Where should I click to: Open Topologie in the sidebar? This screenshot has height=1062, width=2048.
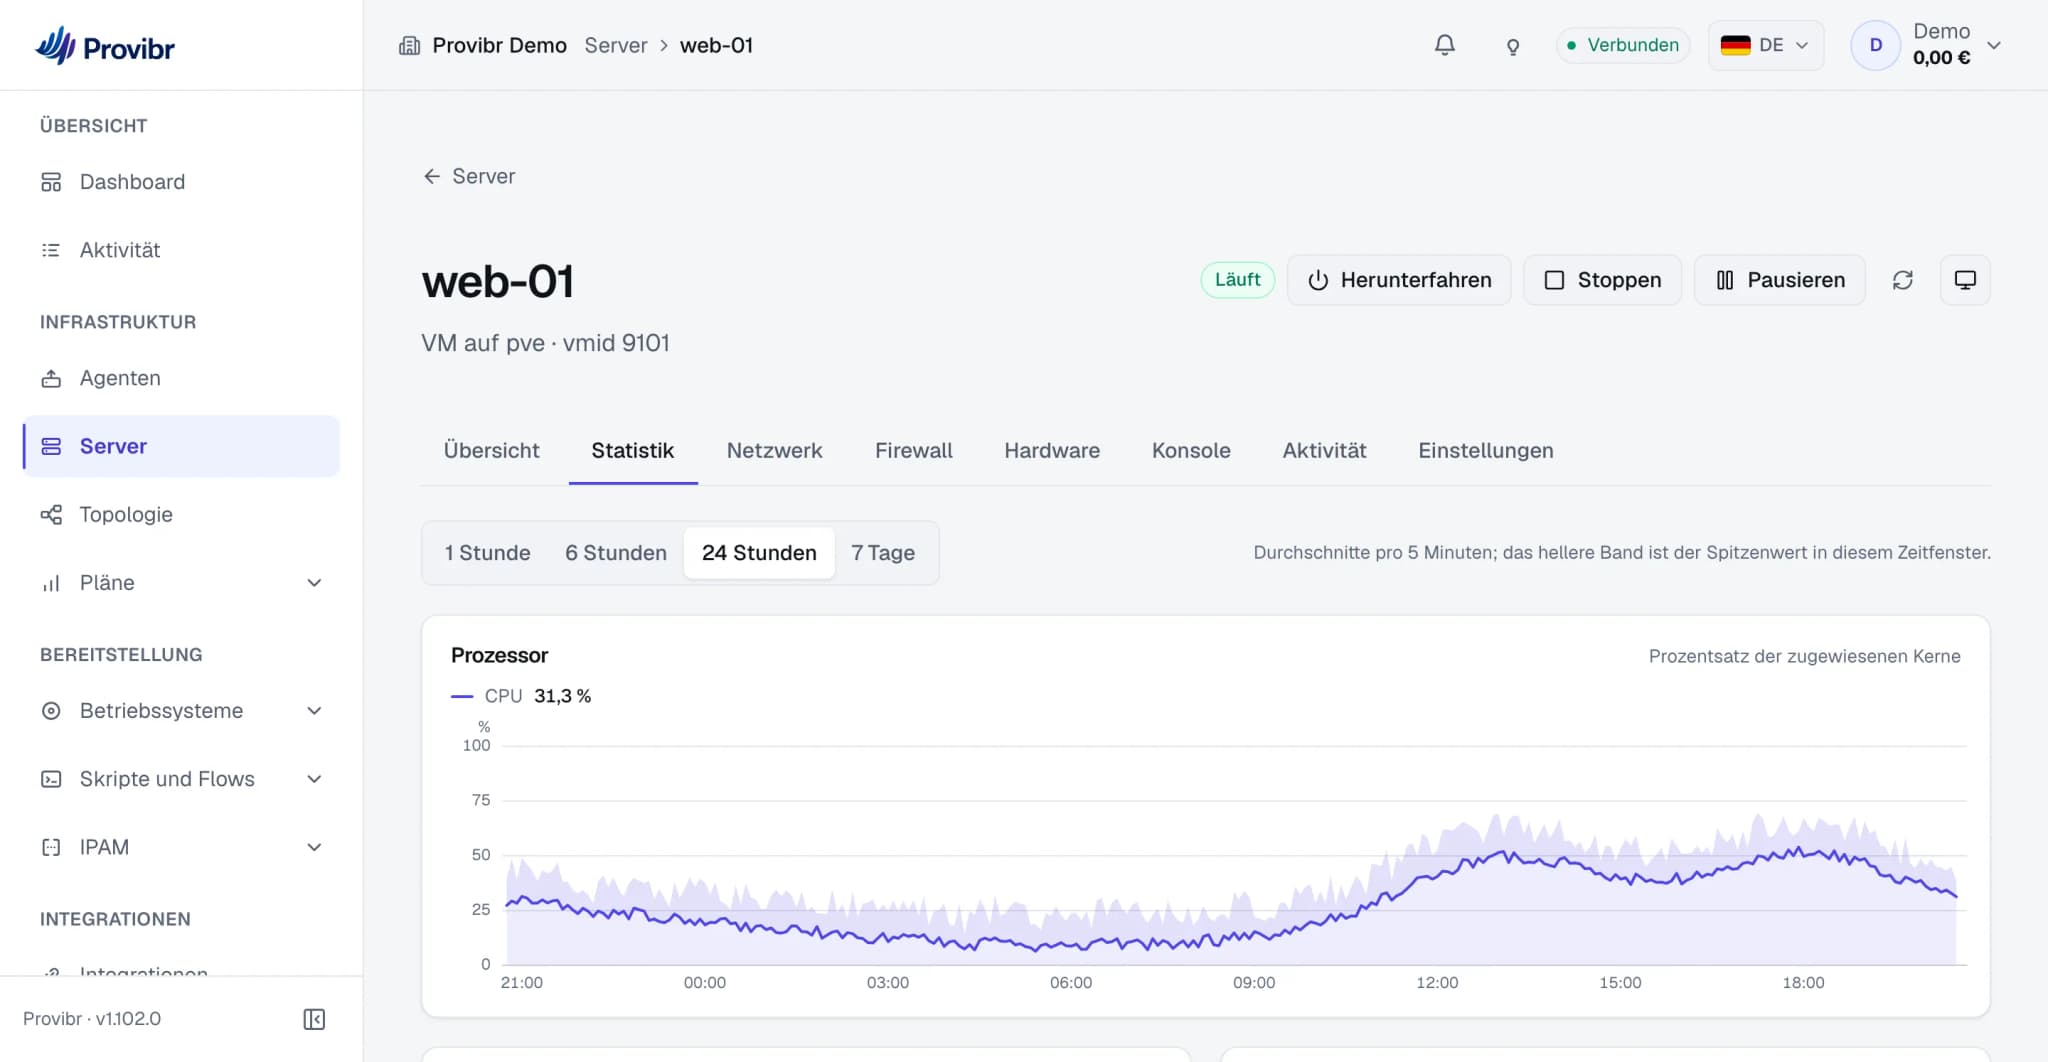[181, 514]
